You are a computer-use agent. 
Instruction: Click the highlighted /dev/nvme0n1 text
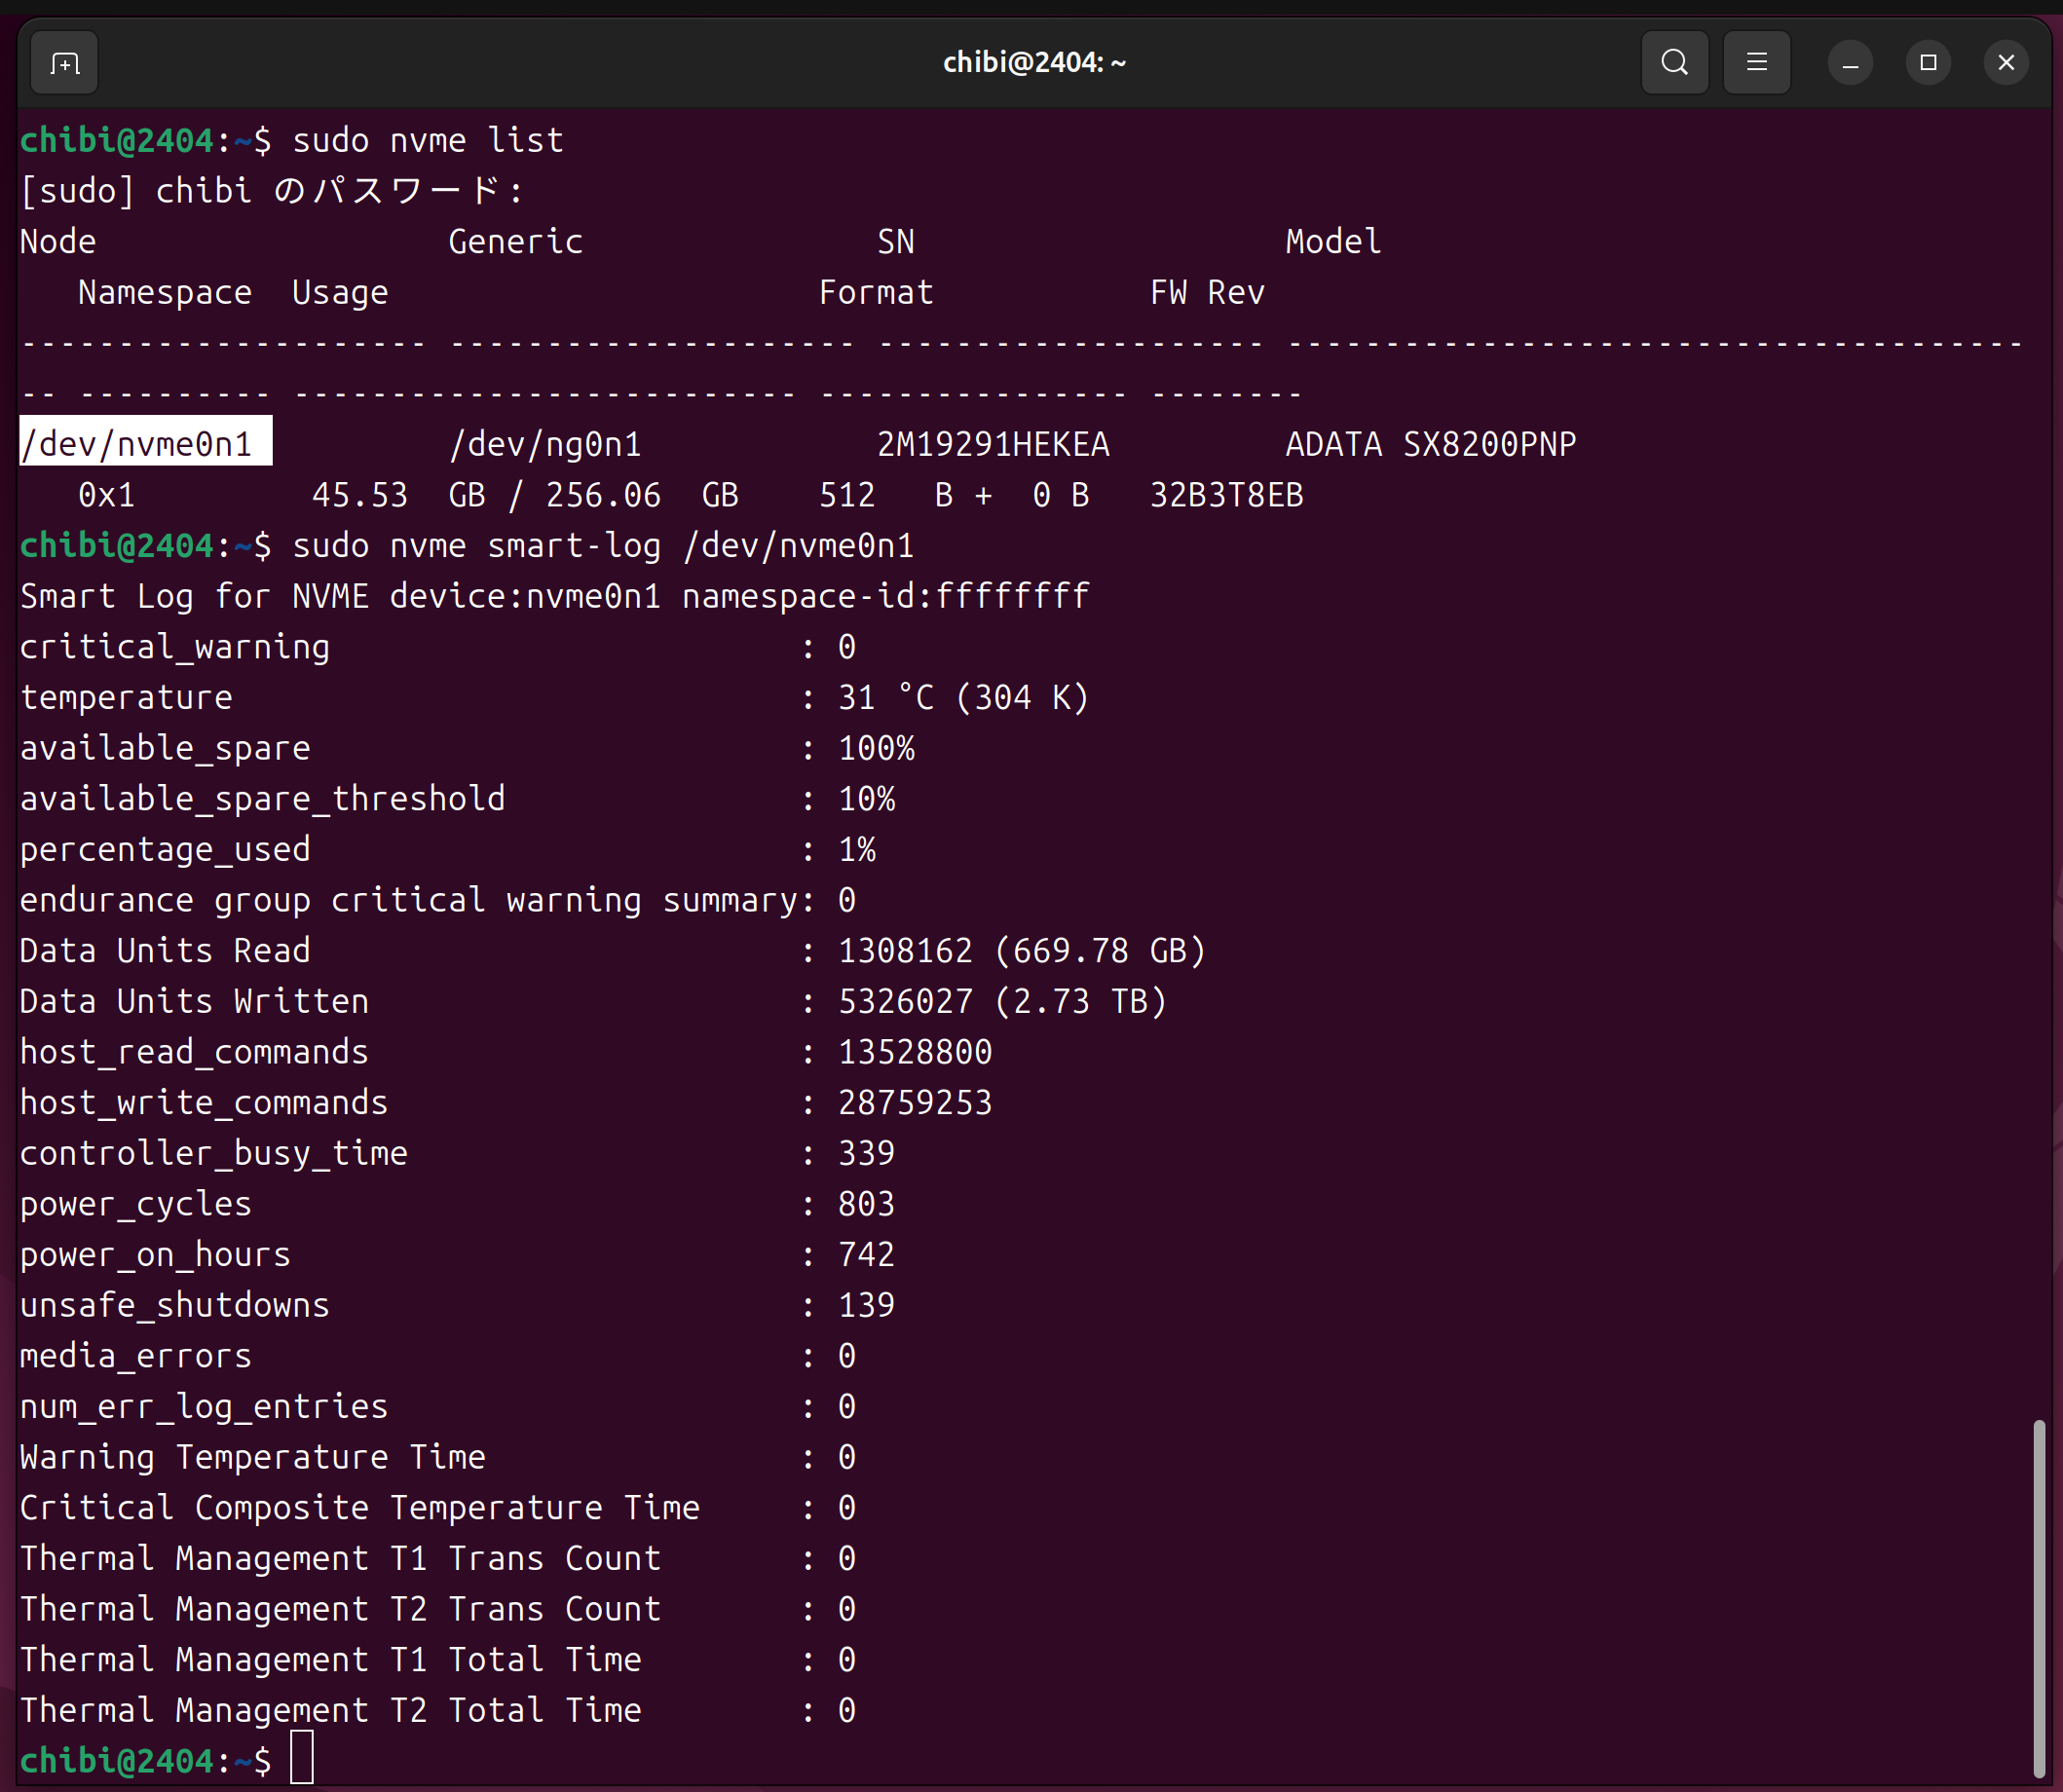coord(145,443)
